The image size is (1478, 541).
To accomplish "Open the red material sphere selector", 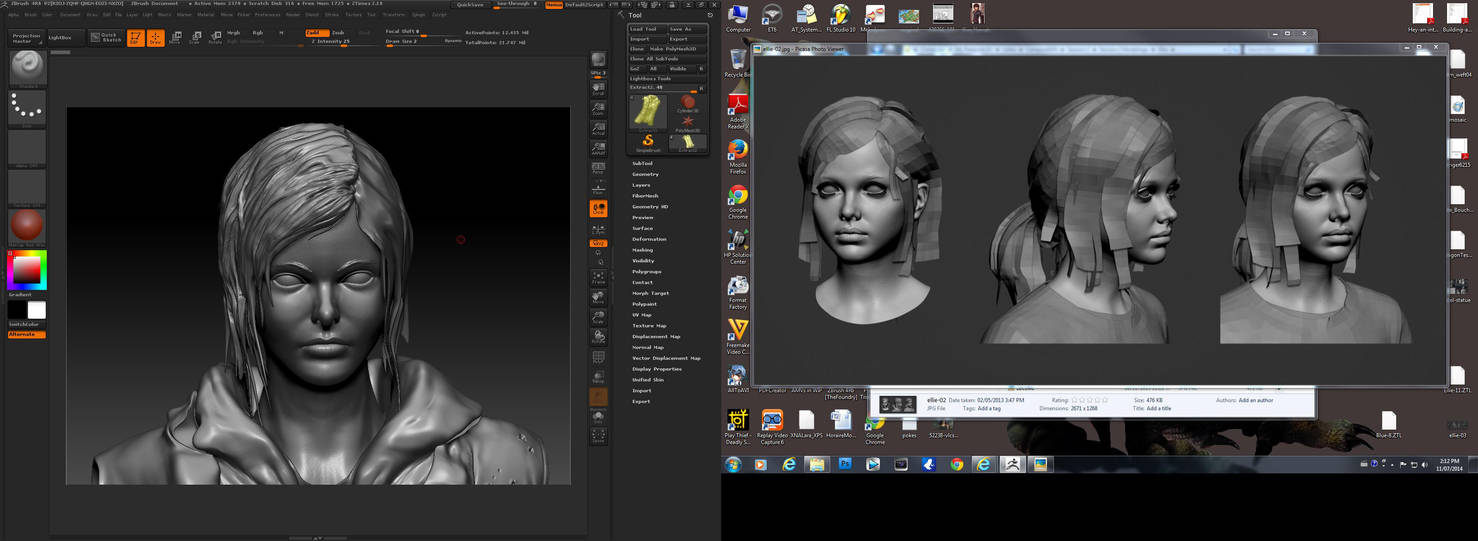I will coord(27,227).
